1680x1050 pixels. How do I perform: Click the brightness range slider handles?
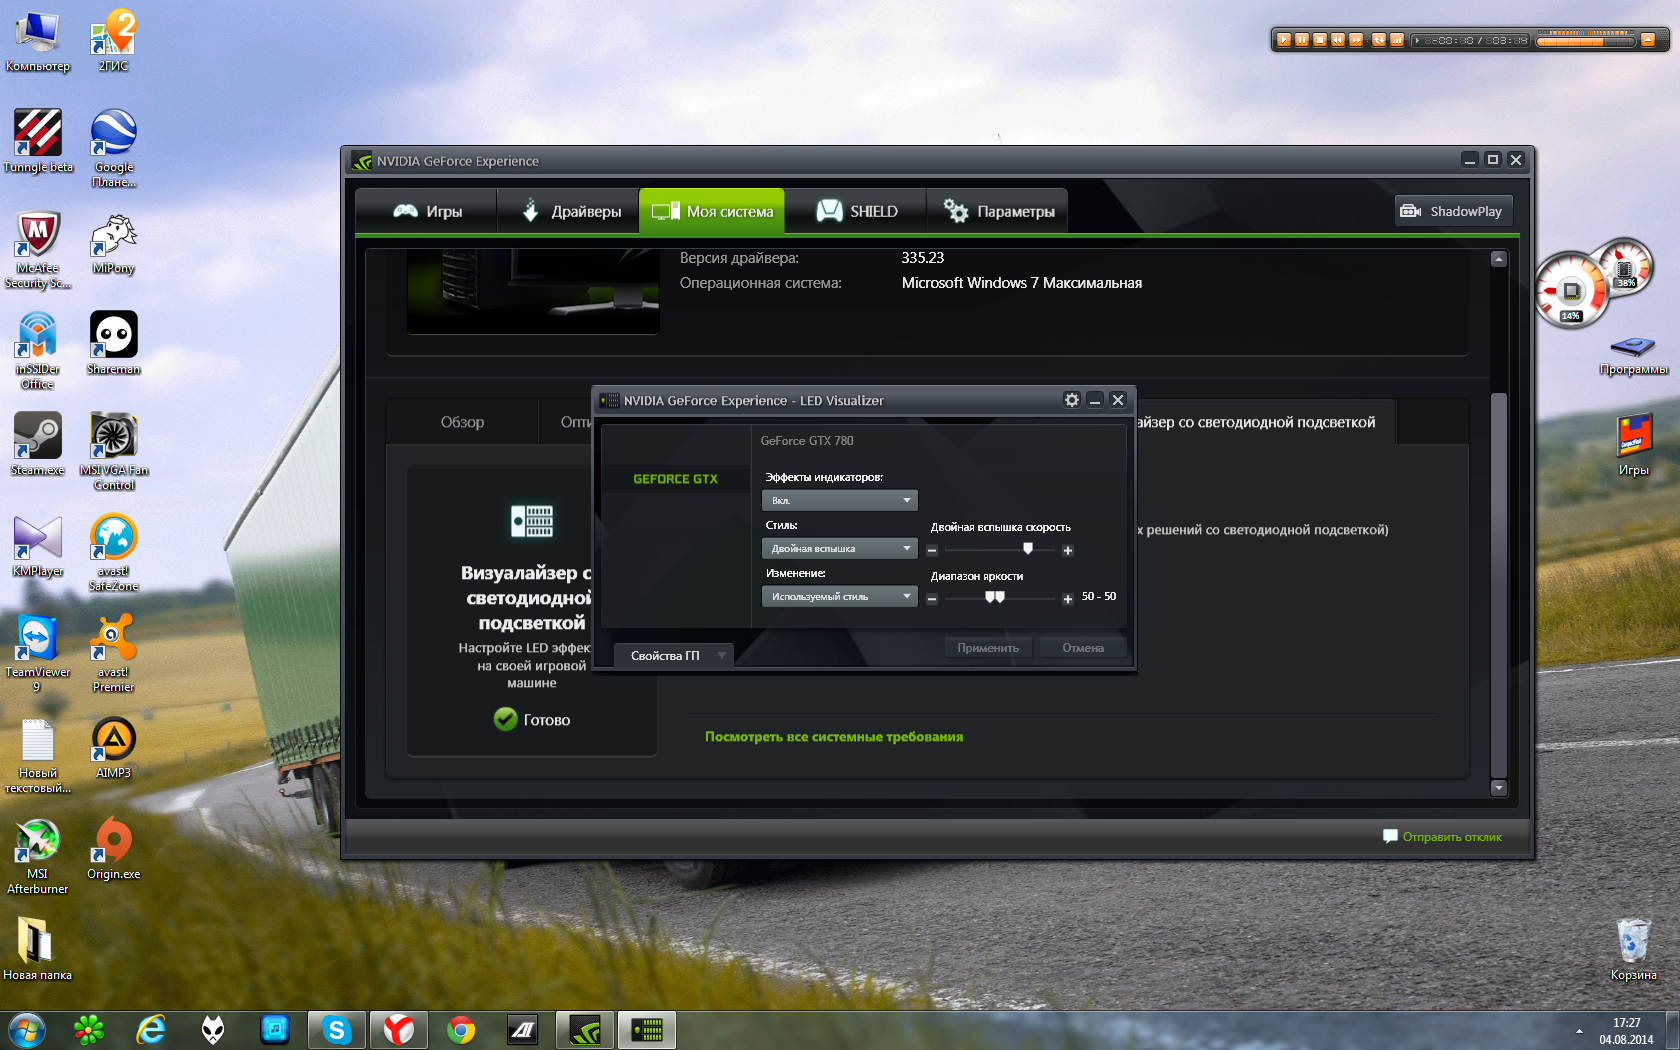[x=994, y=596]
